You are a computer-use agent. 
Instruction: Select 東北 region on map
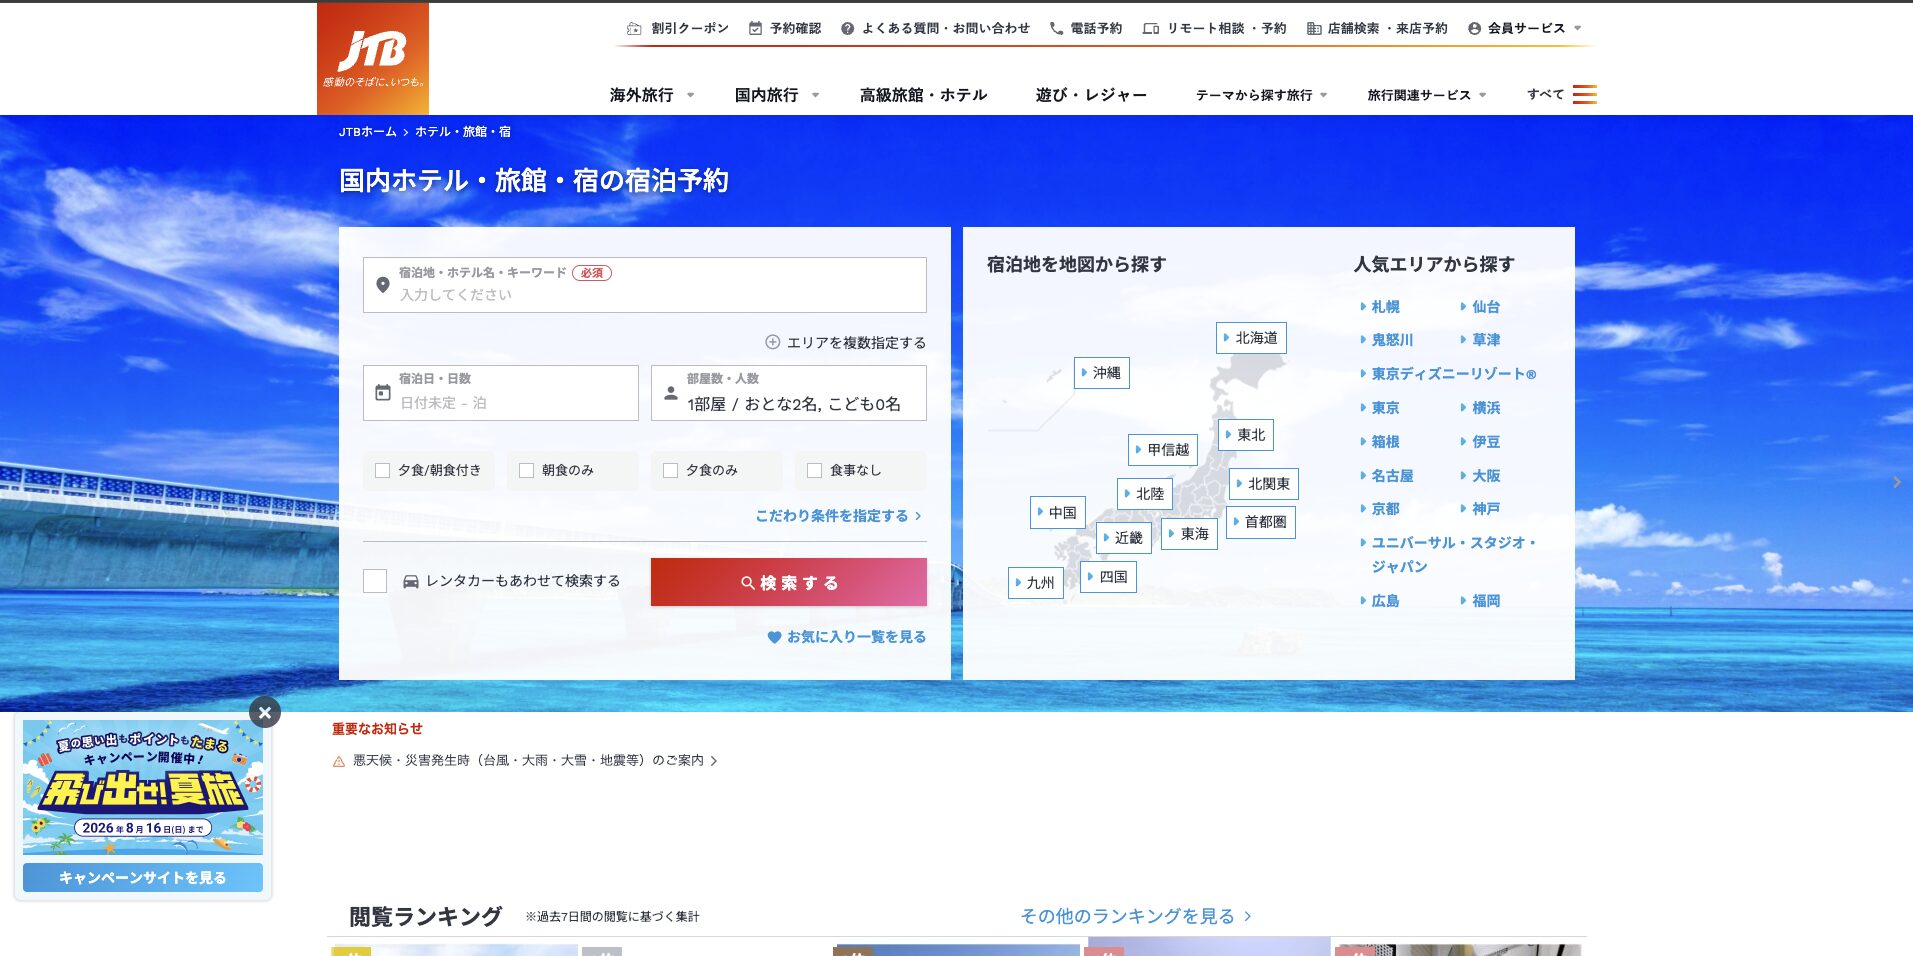pyautogui.click(x=1246, y=435)
